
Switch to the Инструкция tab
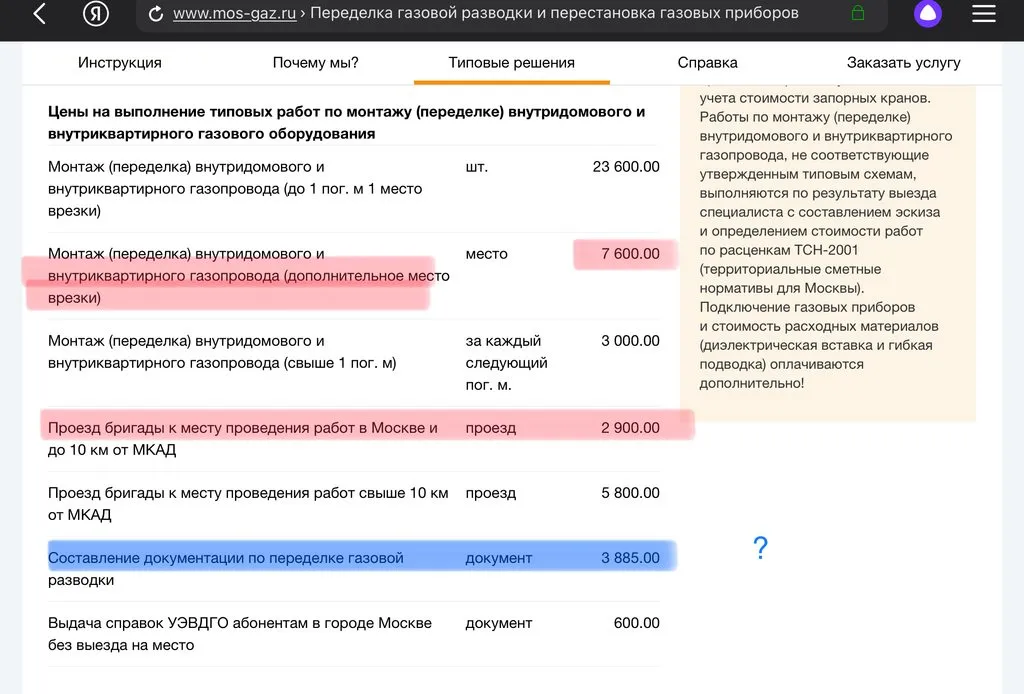(x=120, y=63)
